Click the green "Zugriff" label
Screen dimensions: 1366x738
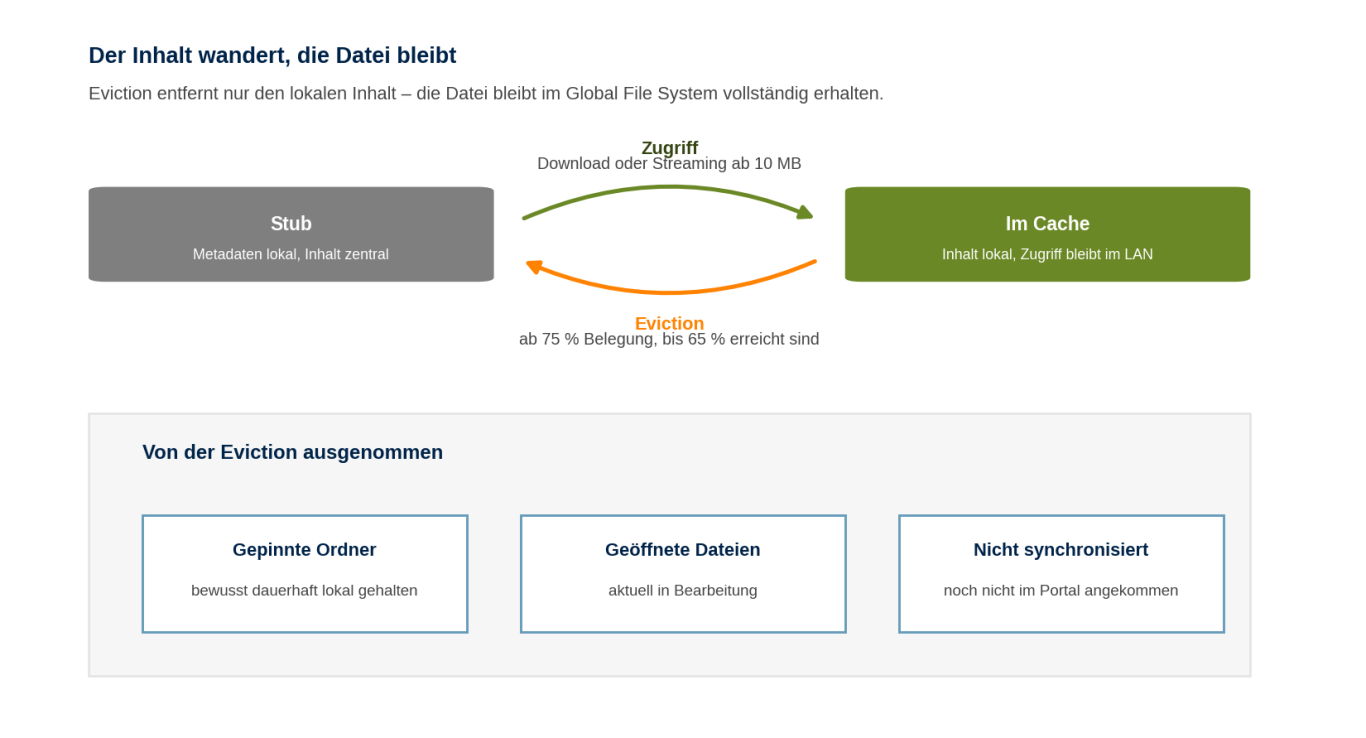click(669, 147)
